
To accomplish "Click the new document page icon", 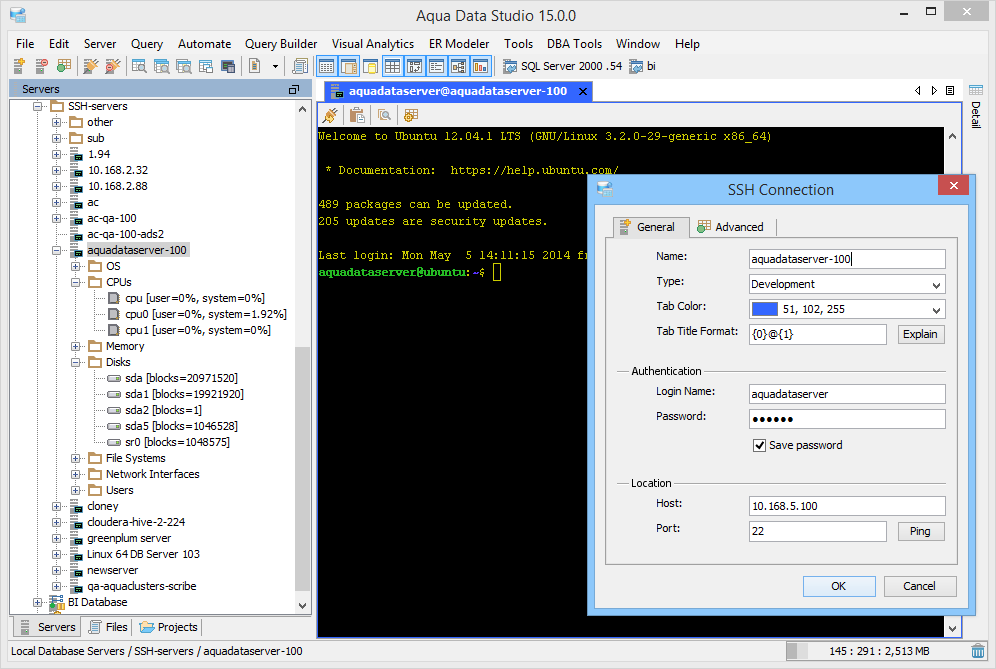I will (x=255, y=66).
